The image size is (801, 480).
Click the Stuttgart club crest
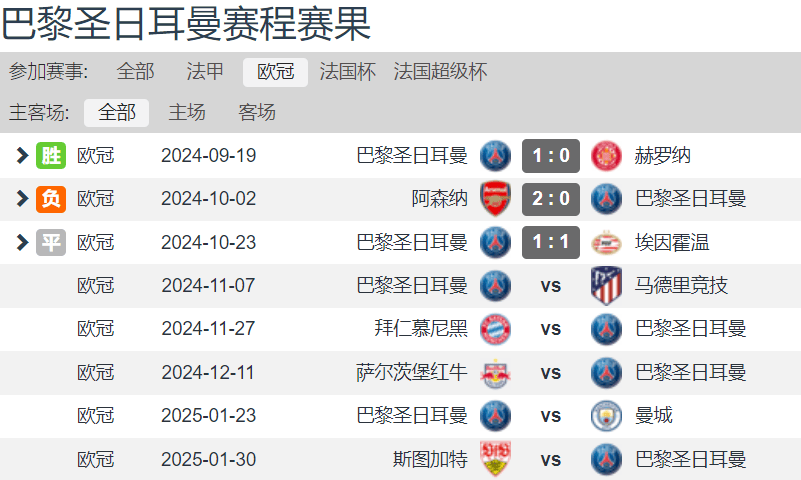point(495,459)
